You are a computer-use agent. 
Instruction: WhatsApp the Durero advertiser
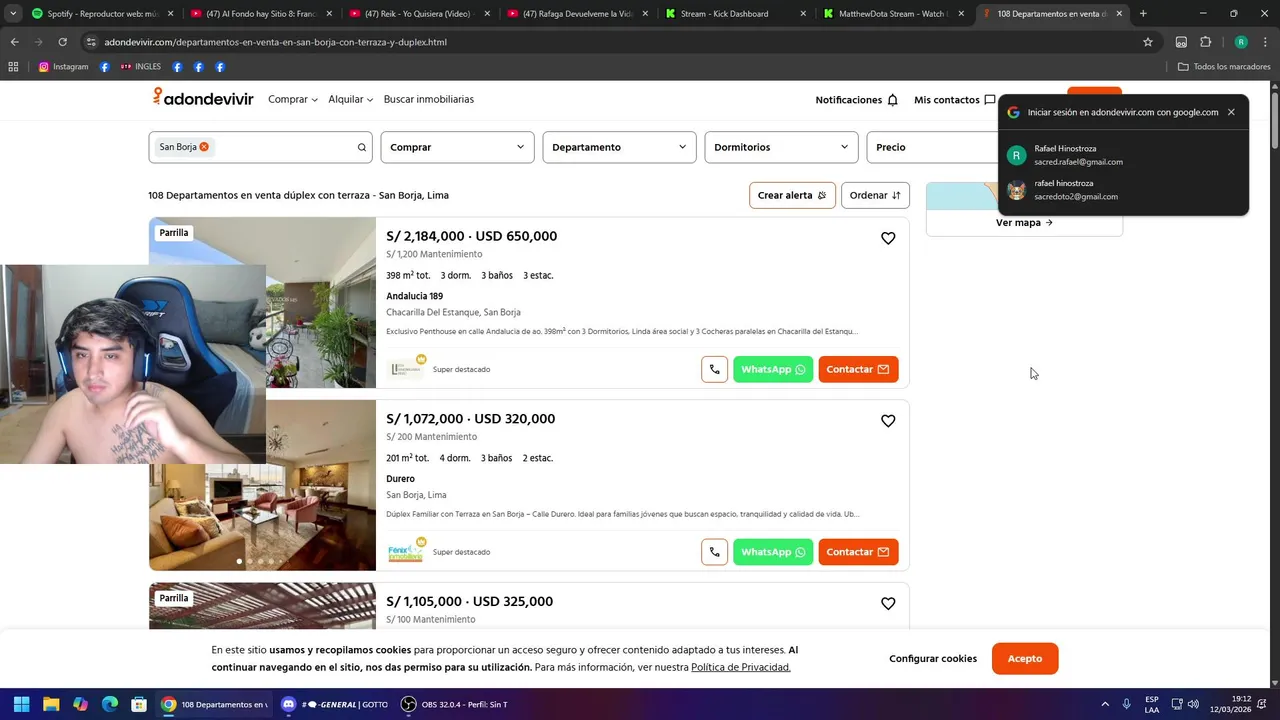click(x=773, y=552)
